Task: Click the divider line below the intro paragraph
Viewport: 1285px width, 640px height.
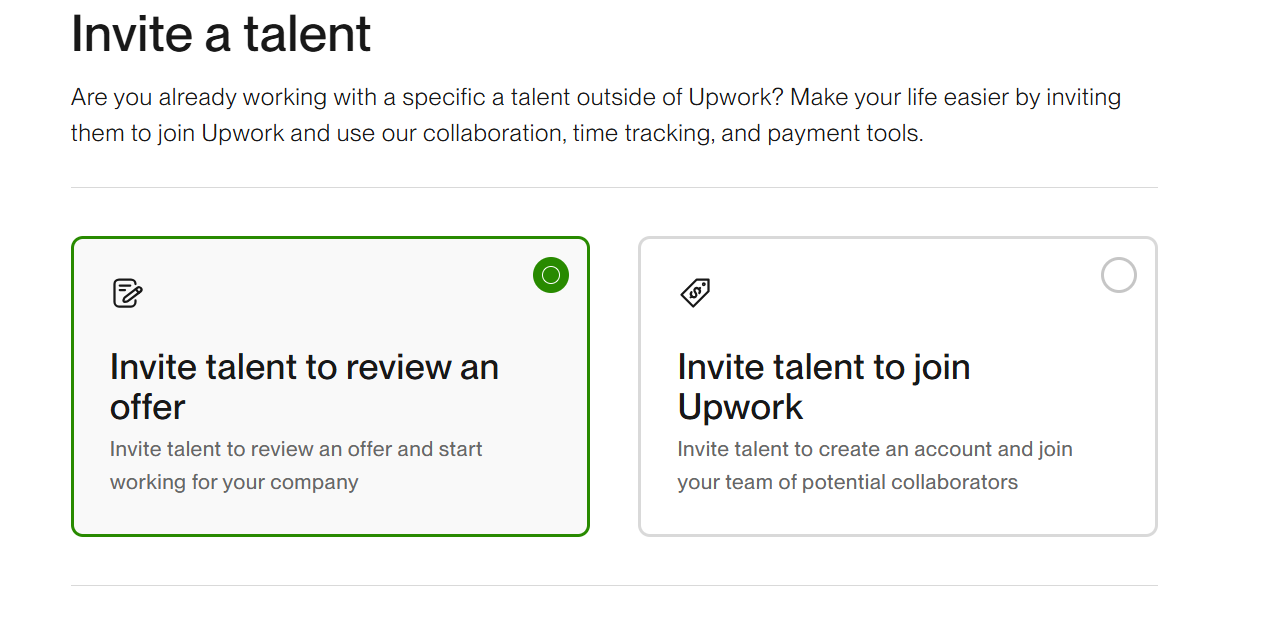Action: pyautogui.click(x=614, y=187)
